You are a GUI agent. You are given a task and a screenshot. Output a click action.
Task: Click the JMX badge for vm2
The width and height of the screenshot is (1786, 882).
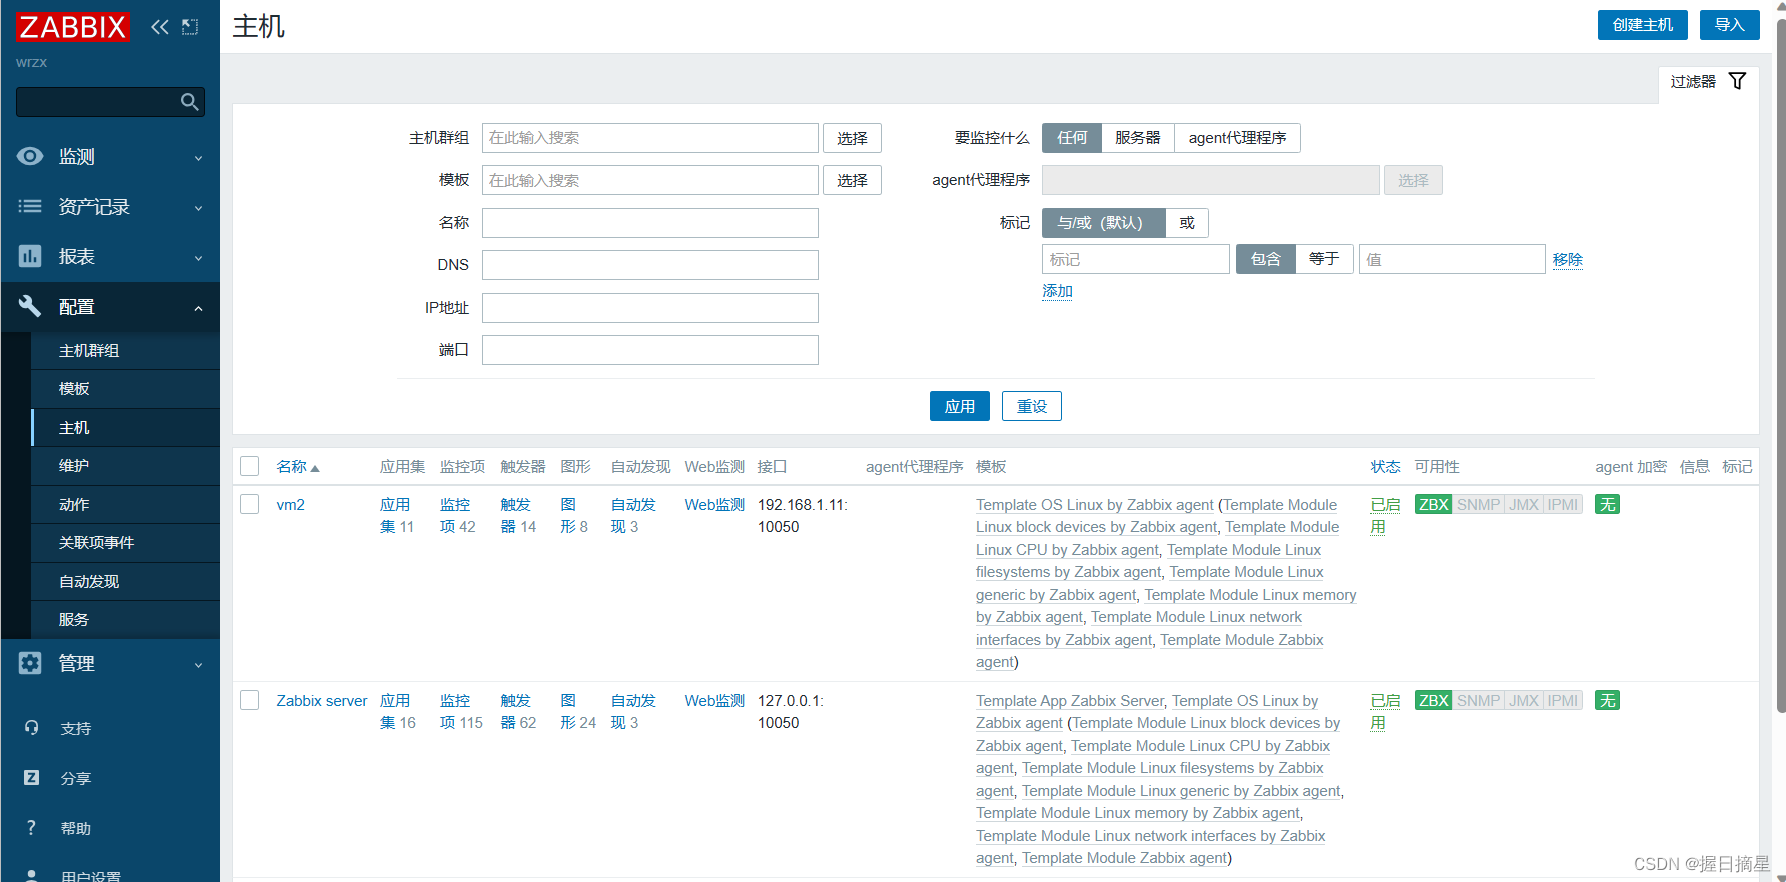pyautogui.click(x=1523, y=505)
